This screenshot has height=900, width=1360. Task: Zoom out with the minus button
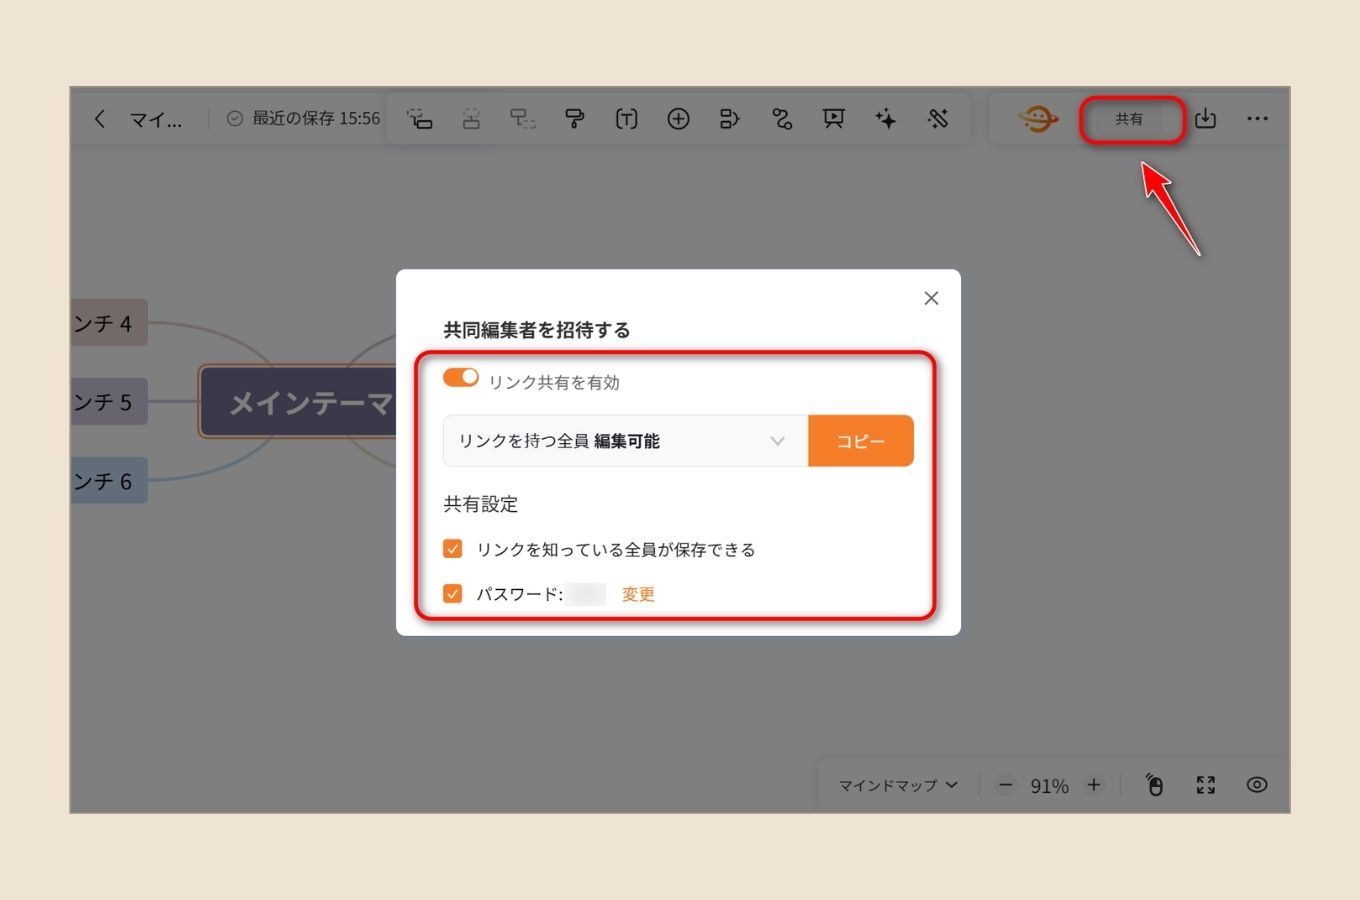[1006, 785]
